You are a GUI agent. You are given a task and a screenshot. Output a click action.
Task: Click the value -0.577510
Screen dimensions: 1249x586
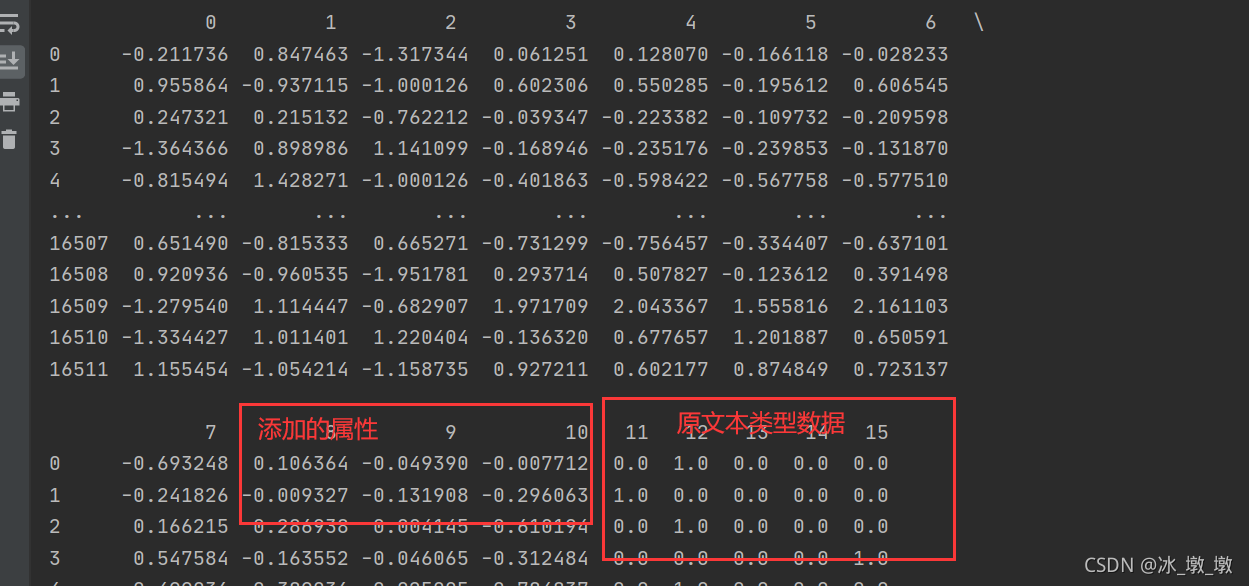point(895,180)
